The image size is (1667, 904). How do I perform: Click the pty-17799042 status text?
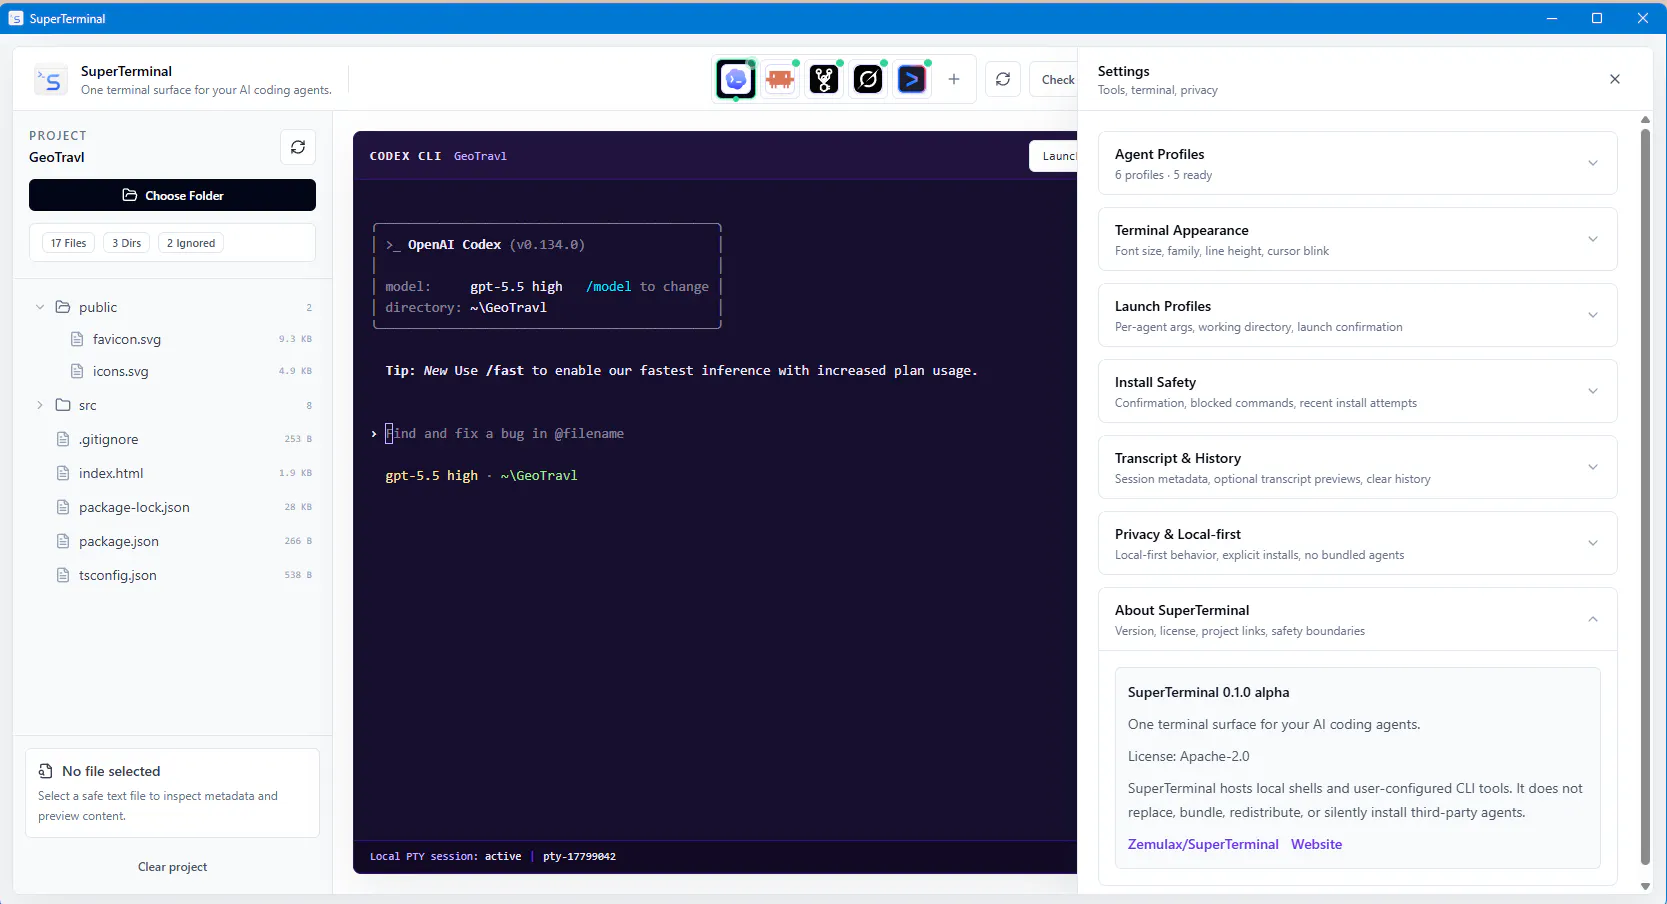[579, 856]
